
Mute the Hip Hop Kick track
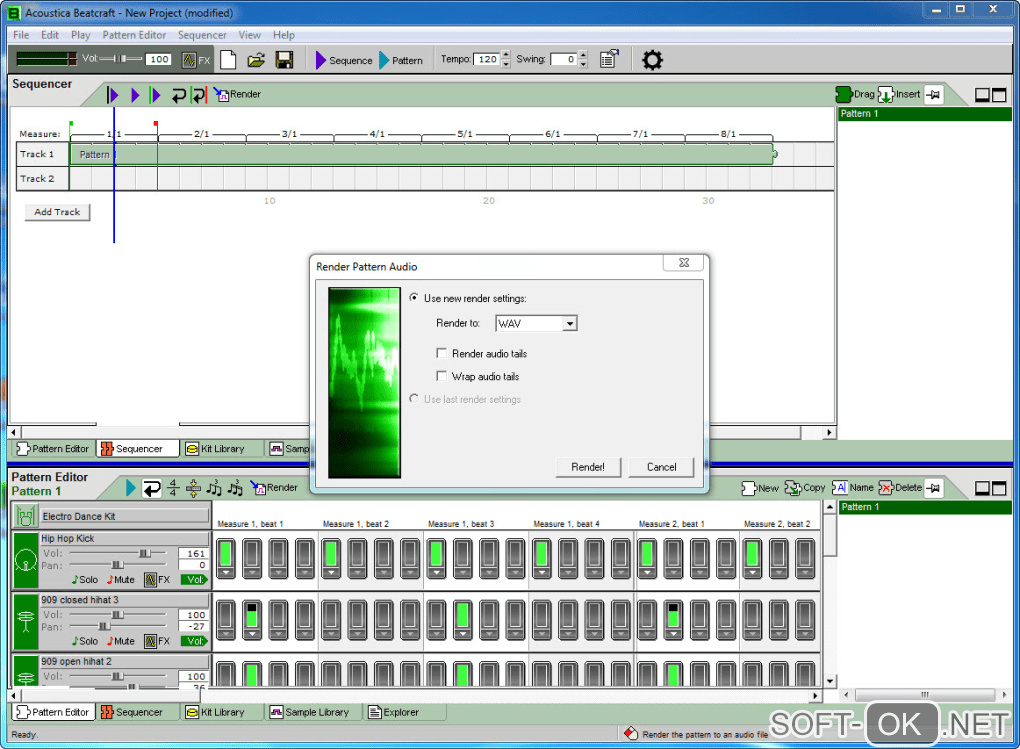tap(121, 579)
